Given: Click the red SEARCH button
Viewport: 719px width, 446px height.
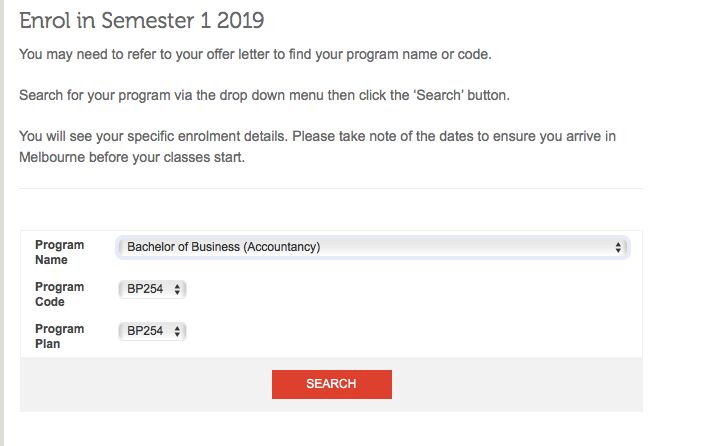Looking at the screenshot, I should [x=332, y=384].
